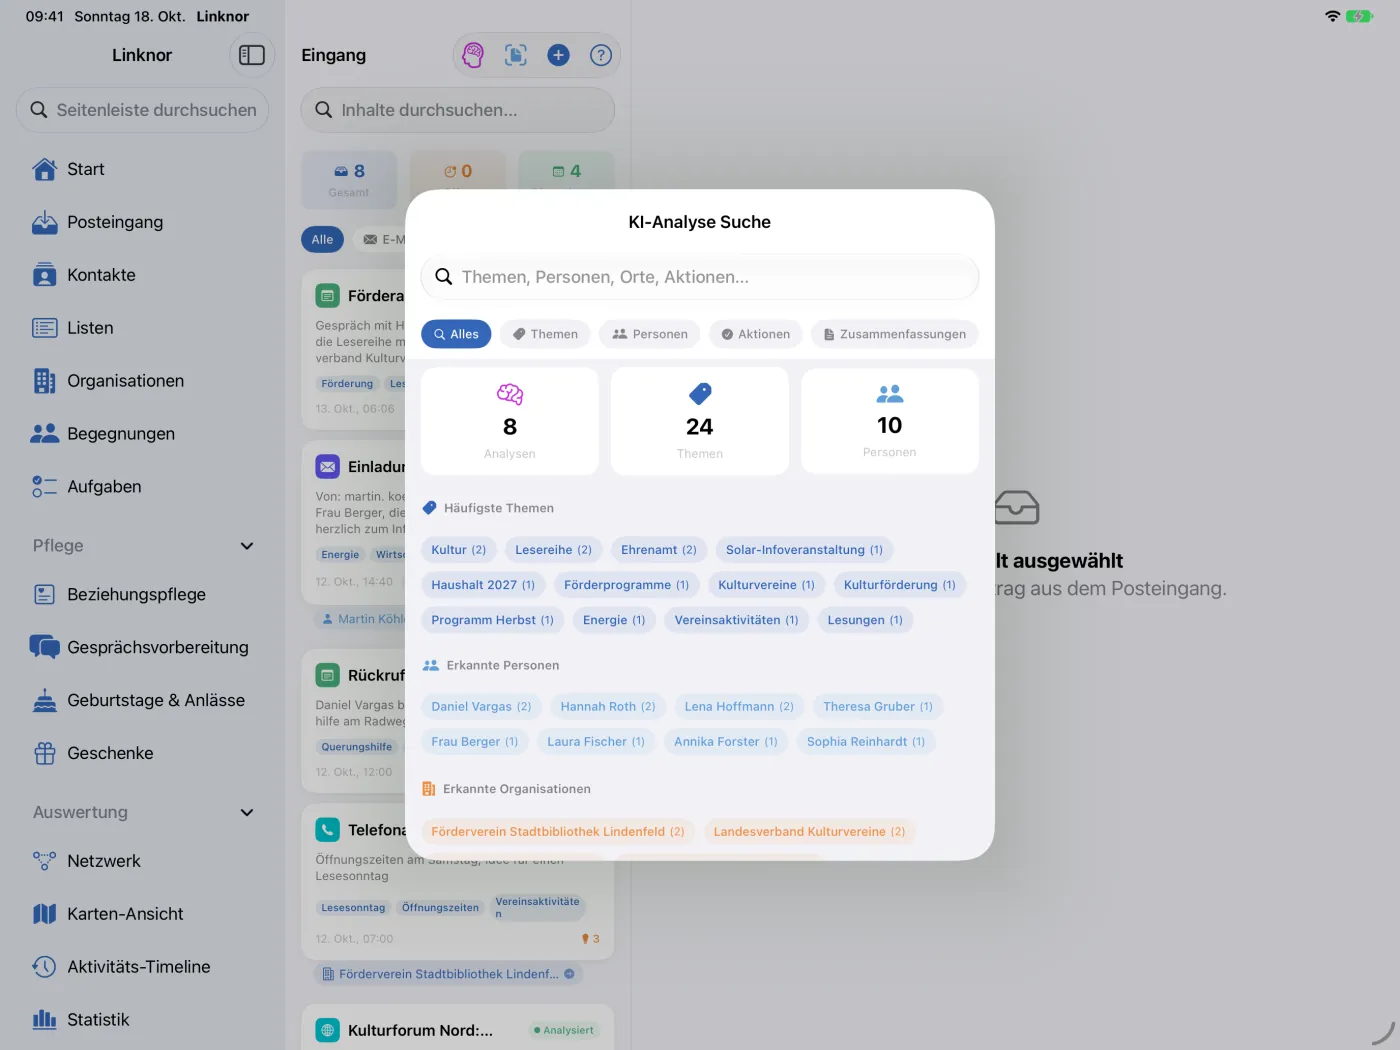Select the Alle filter in Eingang
1400x1050 pixels.
(x=322, y=240)
